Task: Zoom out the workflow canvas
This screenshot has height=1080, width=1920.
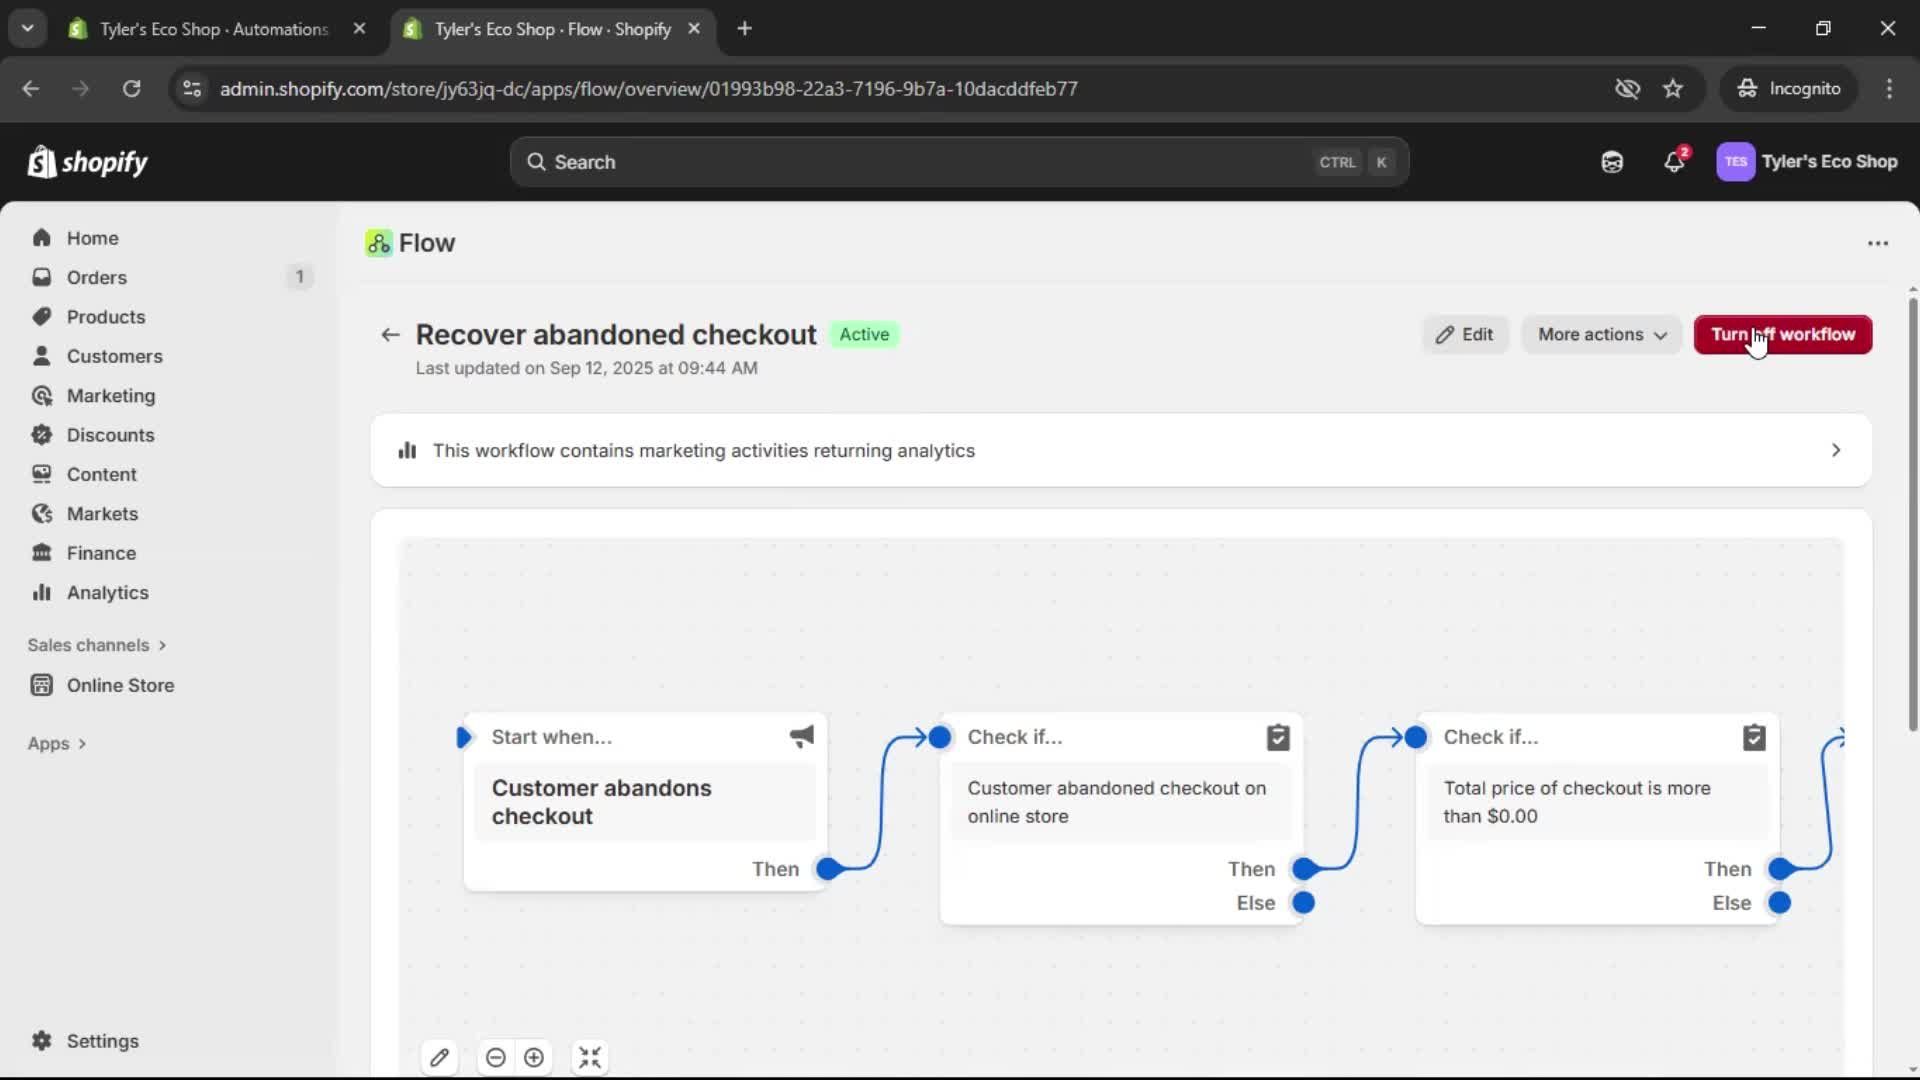Action: pyautogui.click(x=496, y=1057)
